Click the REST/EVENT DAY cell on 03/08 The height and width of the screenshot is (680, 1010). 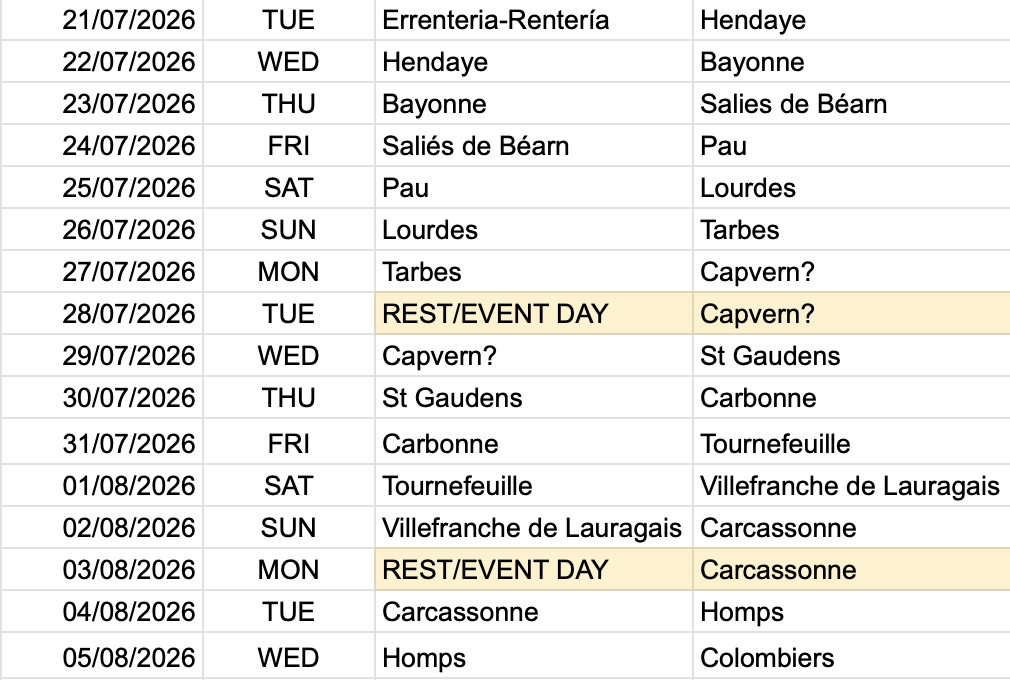click(x=533, y=569)
